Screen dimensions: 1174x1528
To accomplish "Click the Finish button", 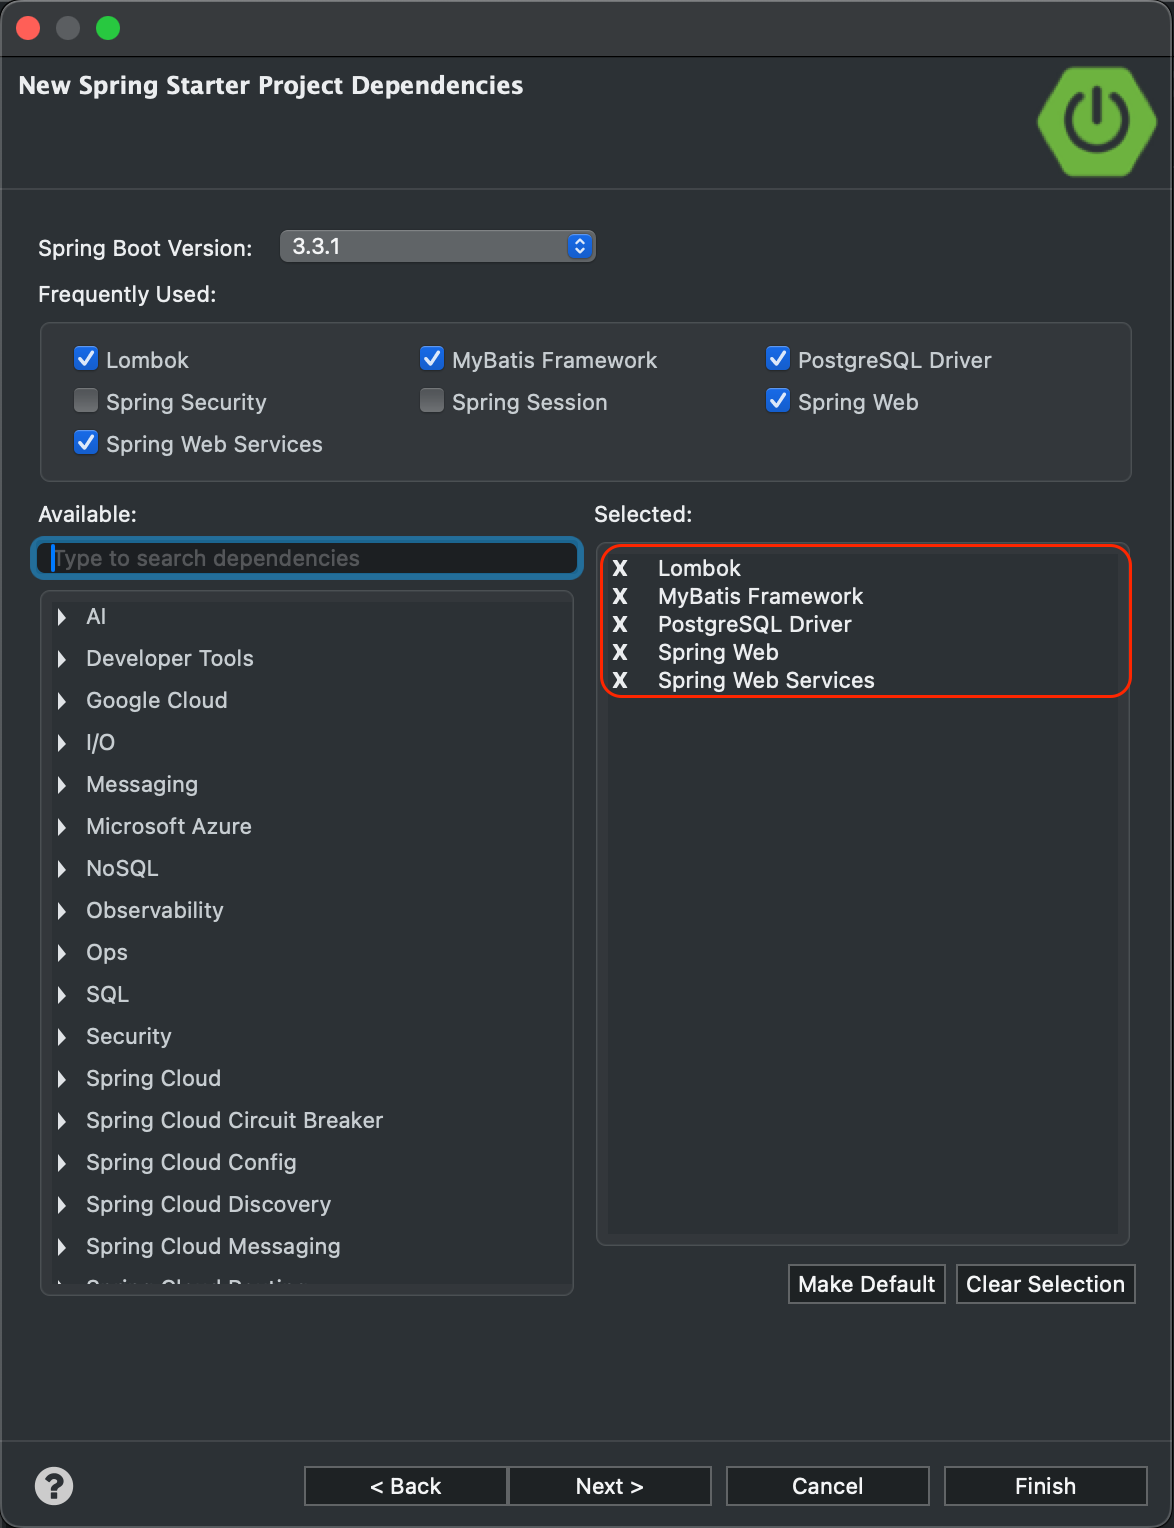I will coord(1045,1486).
